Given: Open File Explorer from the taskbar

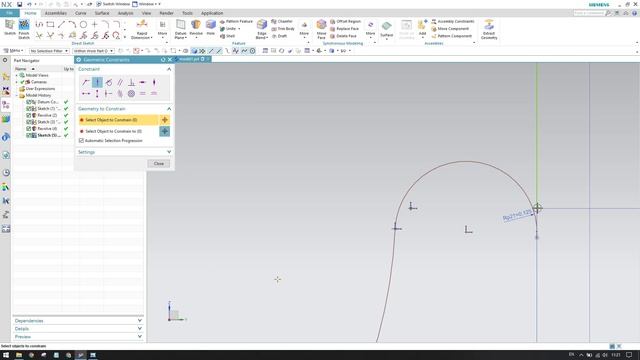Looking at the screenshot, I should point(19,355).
